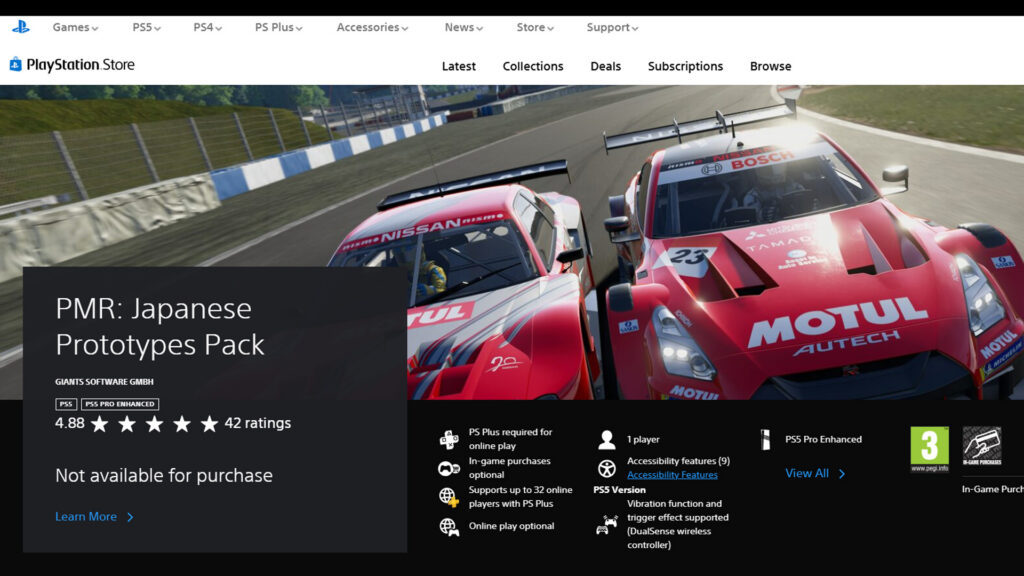Click the PEGI in-game purchases badge
Image resolution: width=1024 pixels, height=576 pixels.
982,446
